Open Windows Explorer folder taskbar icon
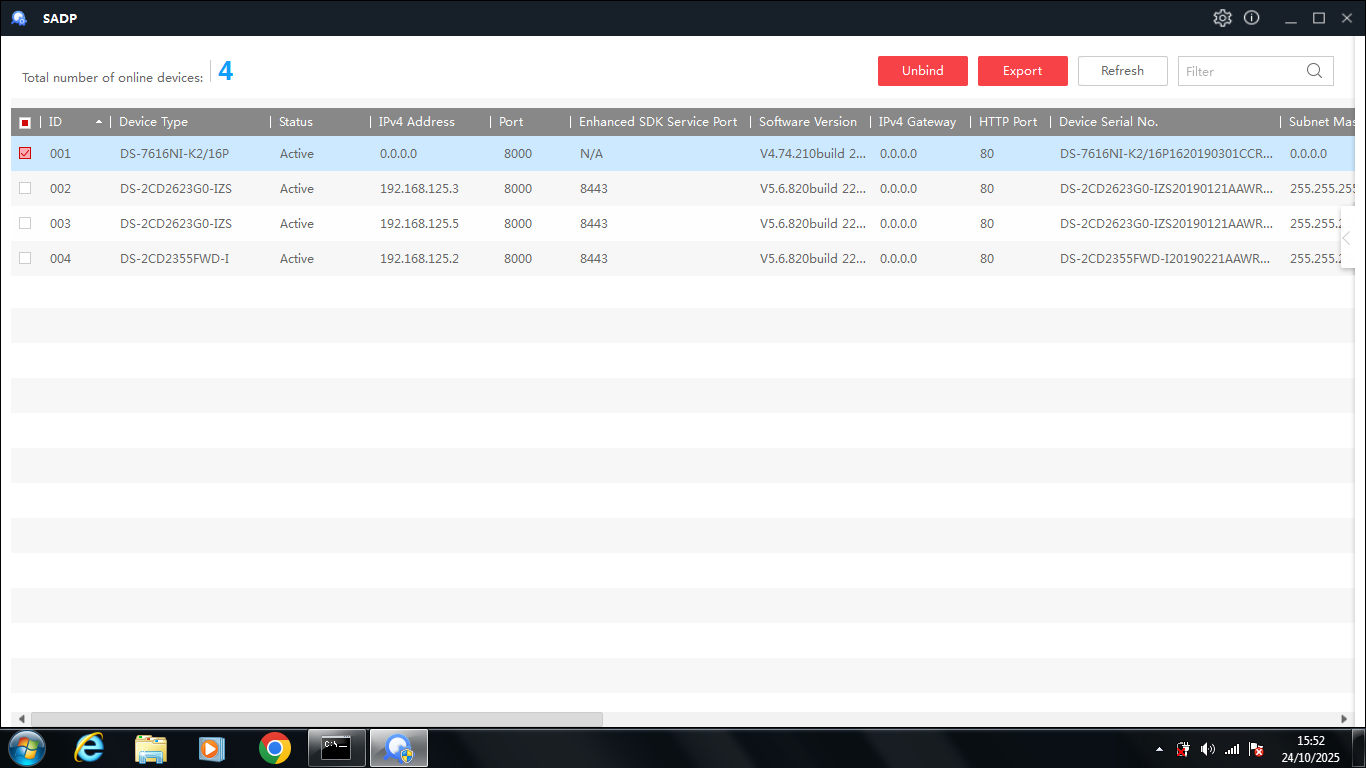Image resolution: width=1366 pixels, height=768 pixels. coord(151,748)
